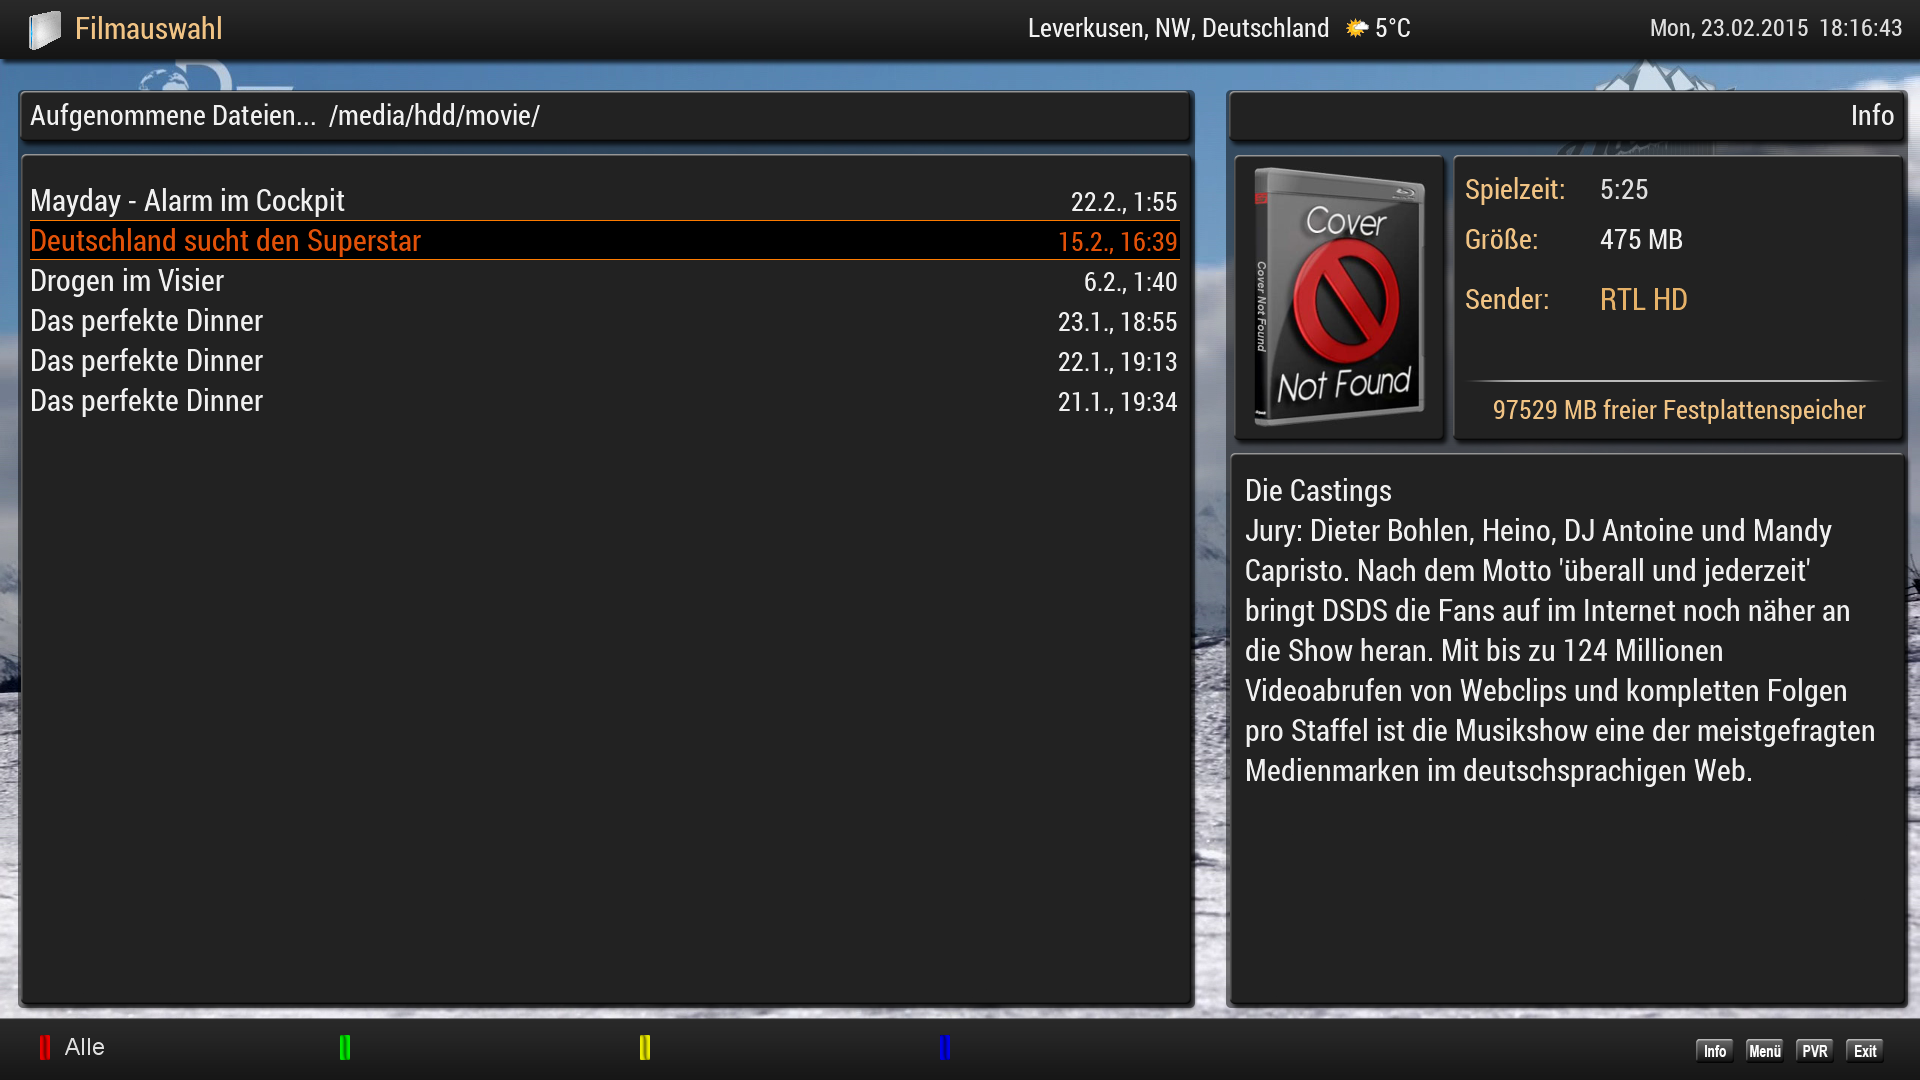
Task: Select Das perfekte Dinner from 21.1.
Action: [x=147, y=401]
